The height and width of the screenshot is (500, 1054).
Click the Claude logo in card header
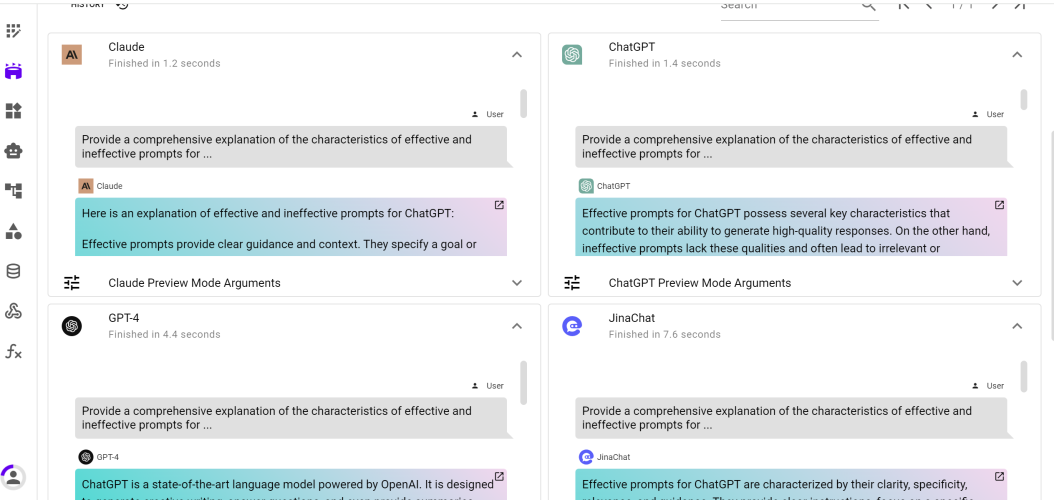tap(71, 54)
